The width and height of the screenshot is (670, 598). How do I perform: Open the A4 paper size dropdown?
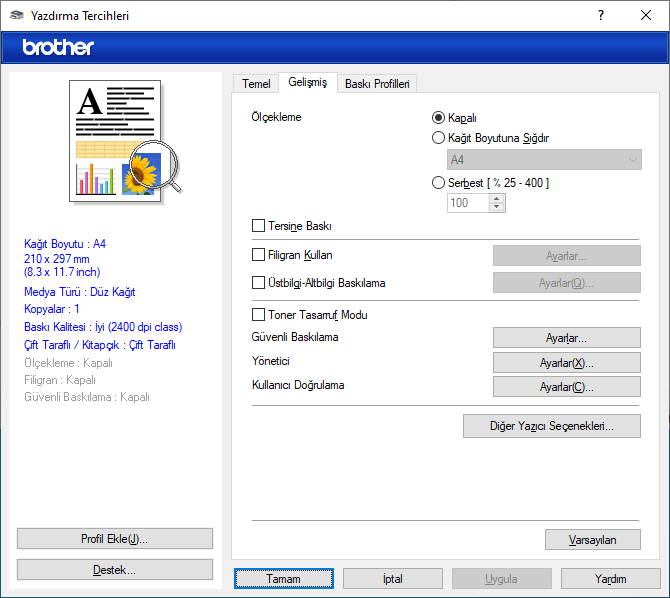pyautogui.click(x=544, y=160)
